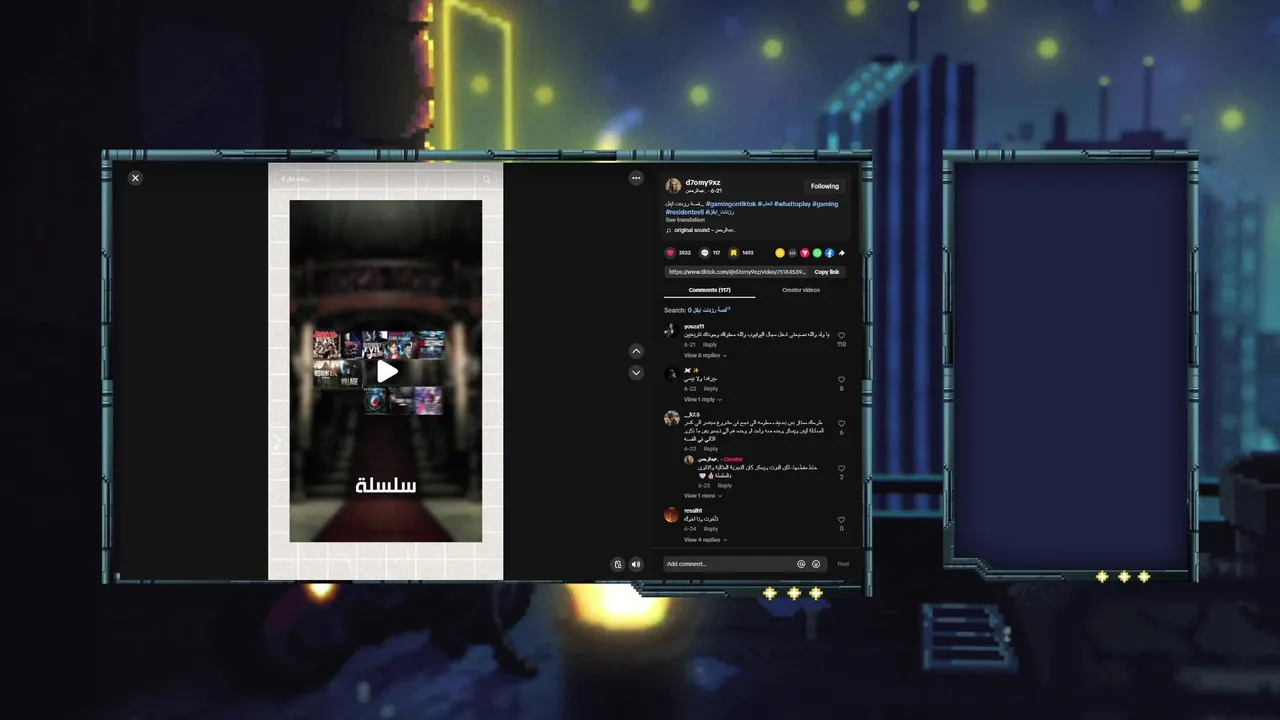Like youza11's comment with 118 likes
Viewport: 1280px width, 720px height.
click(841, 336)
